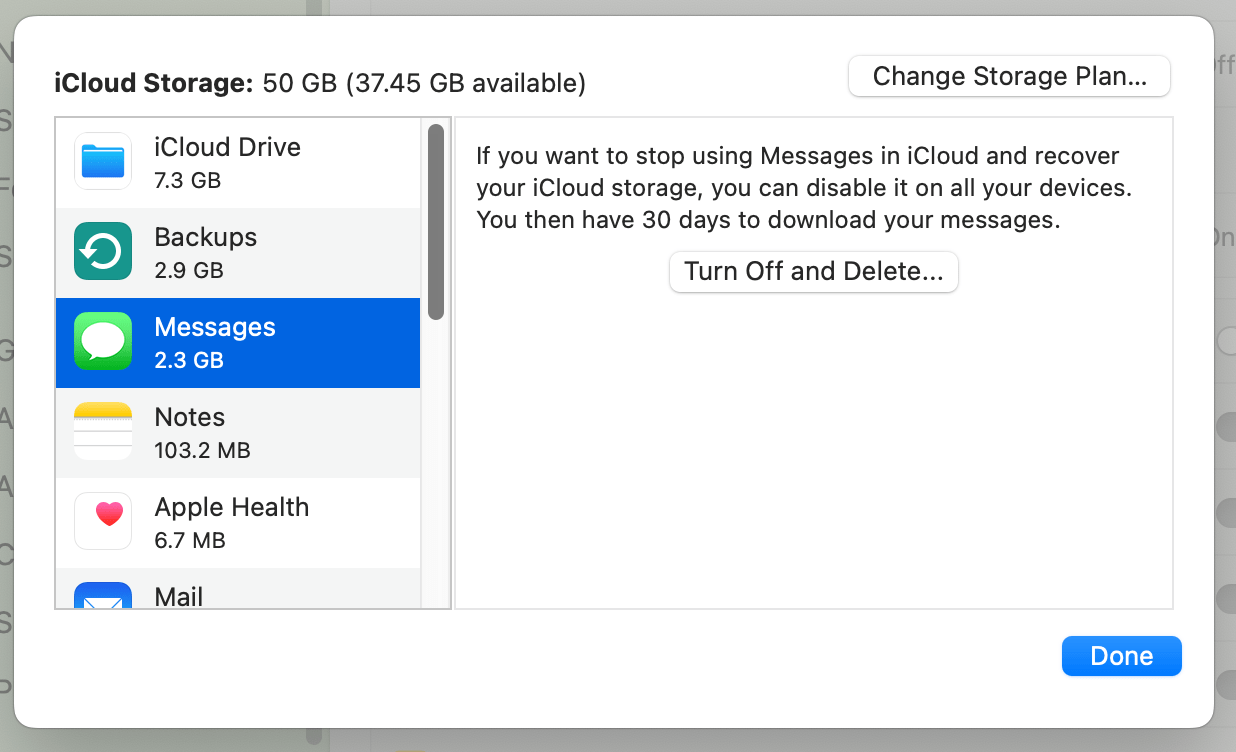This screenshot has height=752, width=1236.
Task: Choose the Apple Health list item label
Action: pyautogui.click(x=231, y=508)
